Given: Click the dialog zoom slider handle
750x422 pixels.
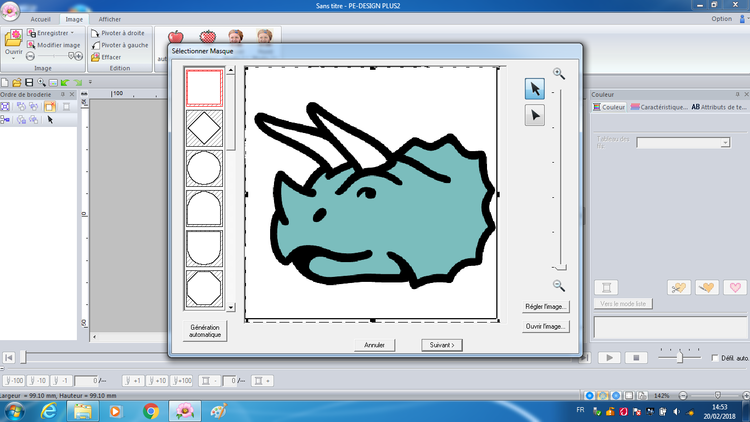Looking at the screenshot, I should coord(560,267).
